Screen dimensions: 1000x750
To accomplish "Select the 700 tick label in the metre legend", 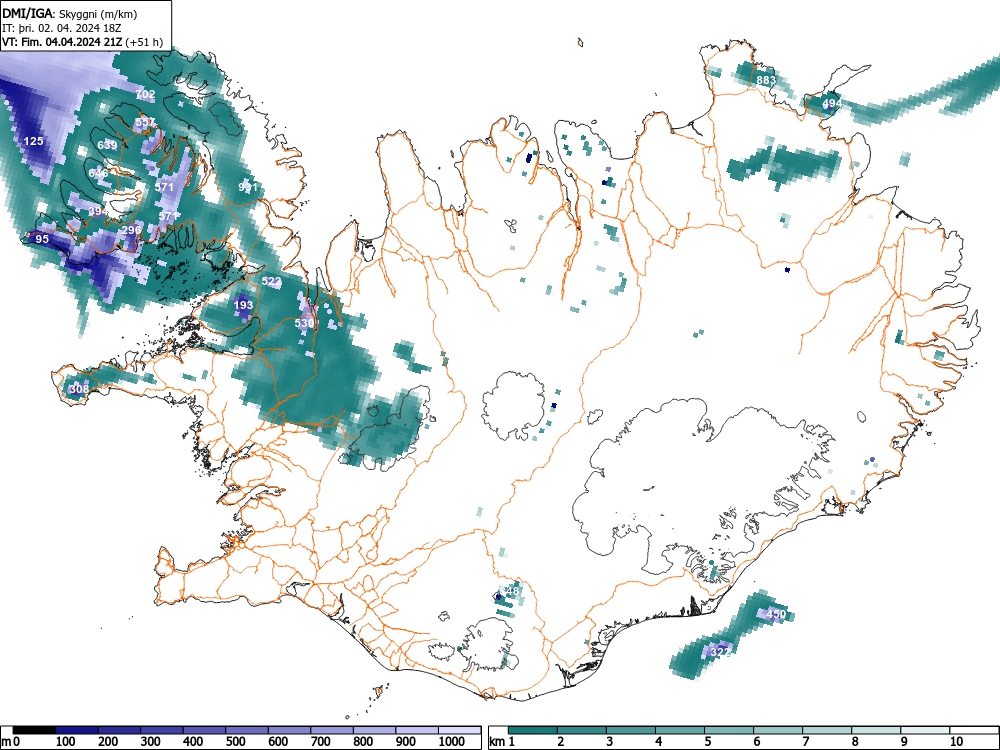I will [321, 742].
